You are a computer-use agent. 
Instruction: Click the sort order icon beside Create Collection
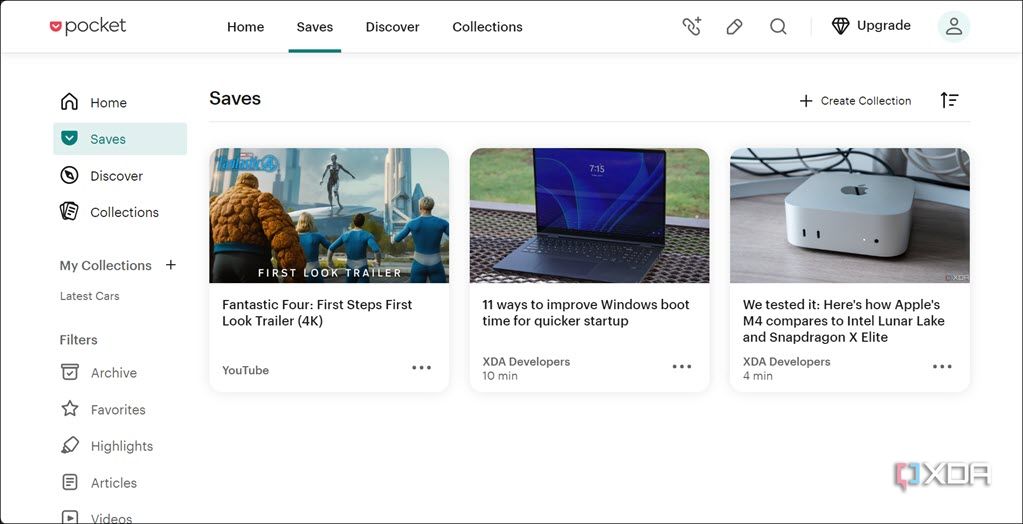(x=949, y=100)
